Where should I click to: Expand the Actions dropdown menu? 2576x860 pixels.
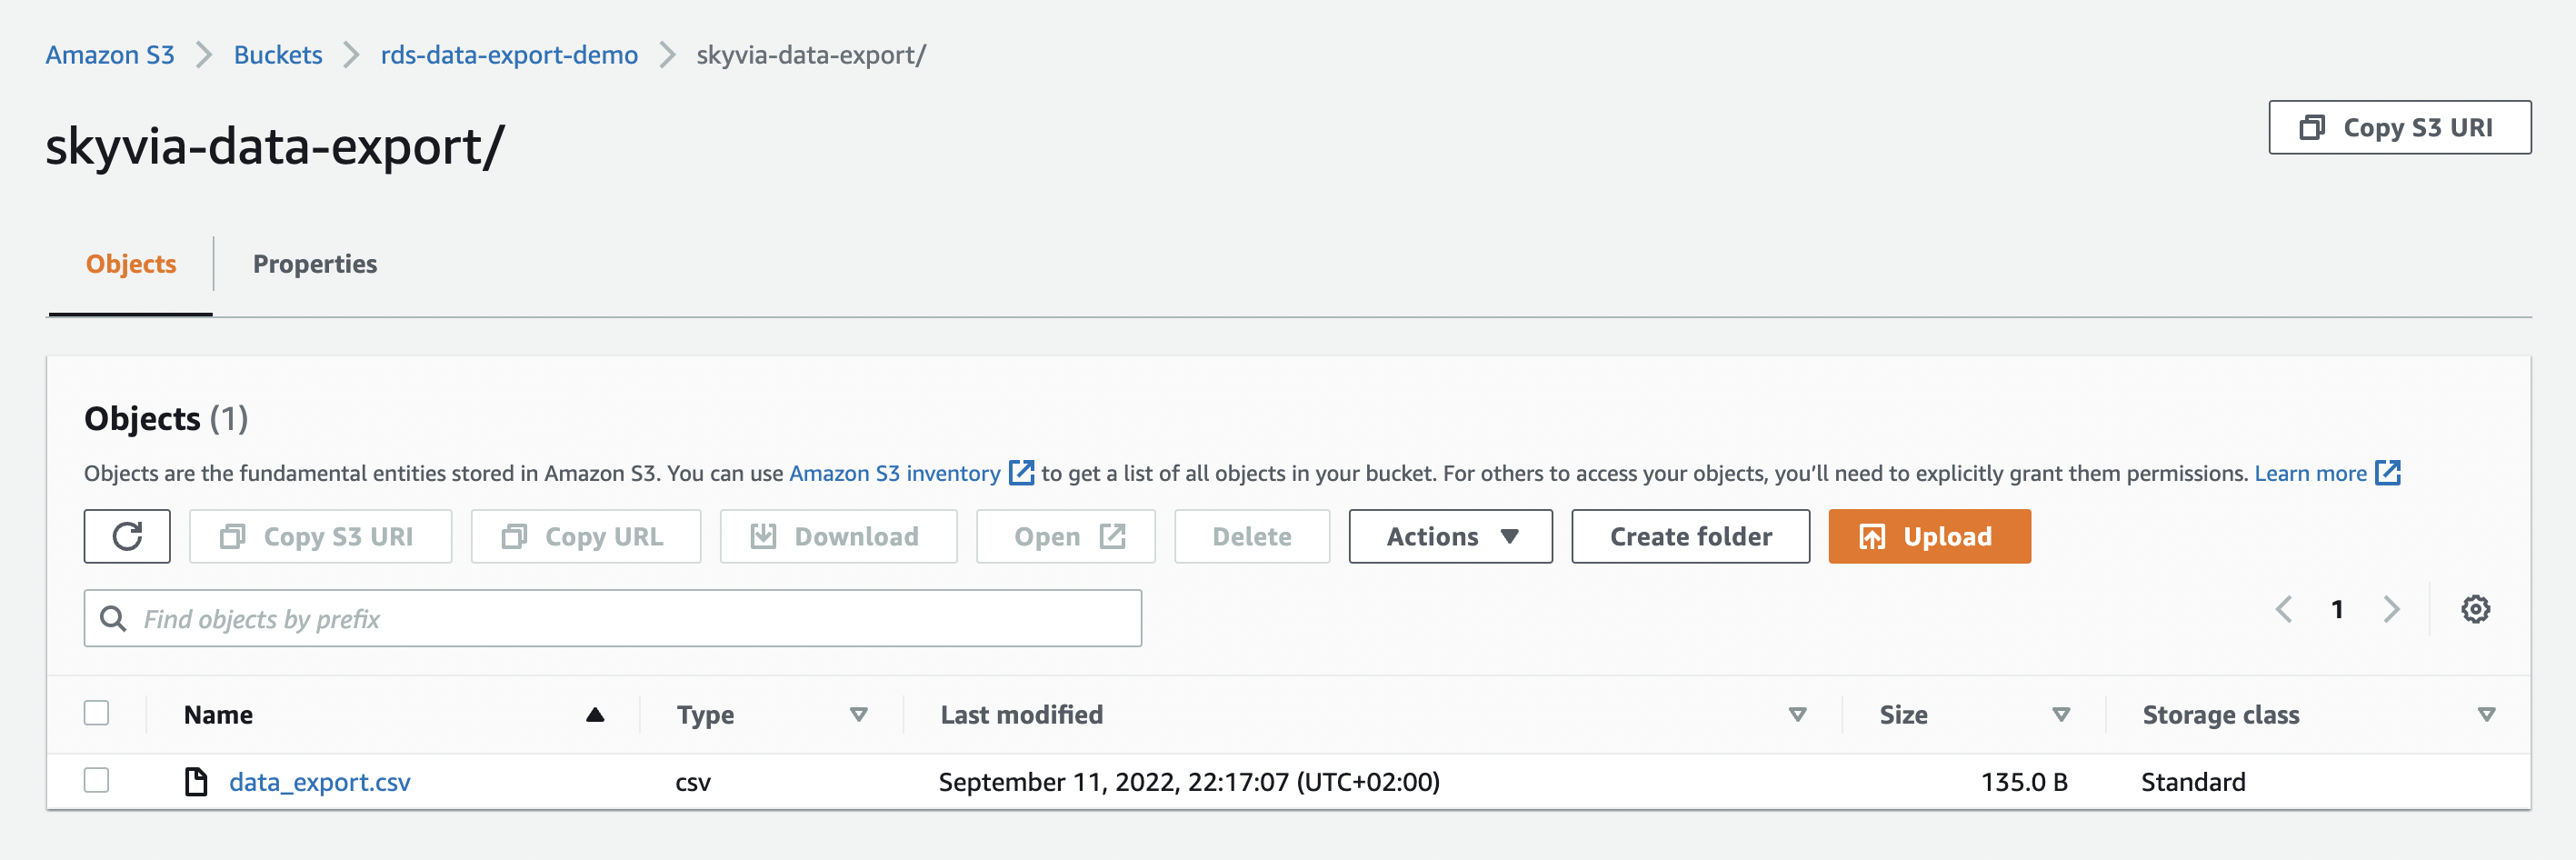tap(1450, 537)
